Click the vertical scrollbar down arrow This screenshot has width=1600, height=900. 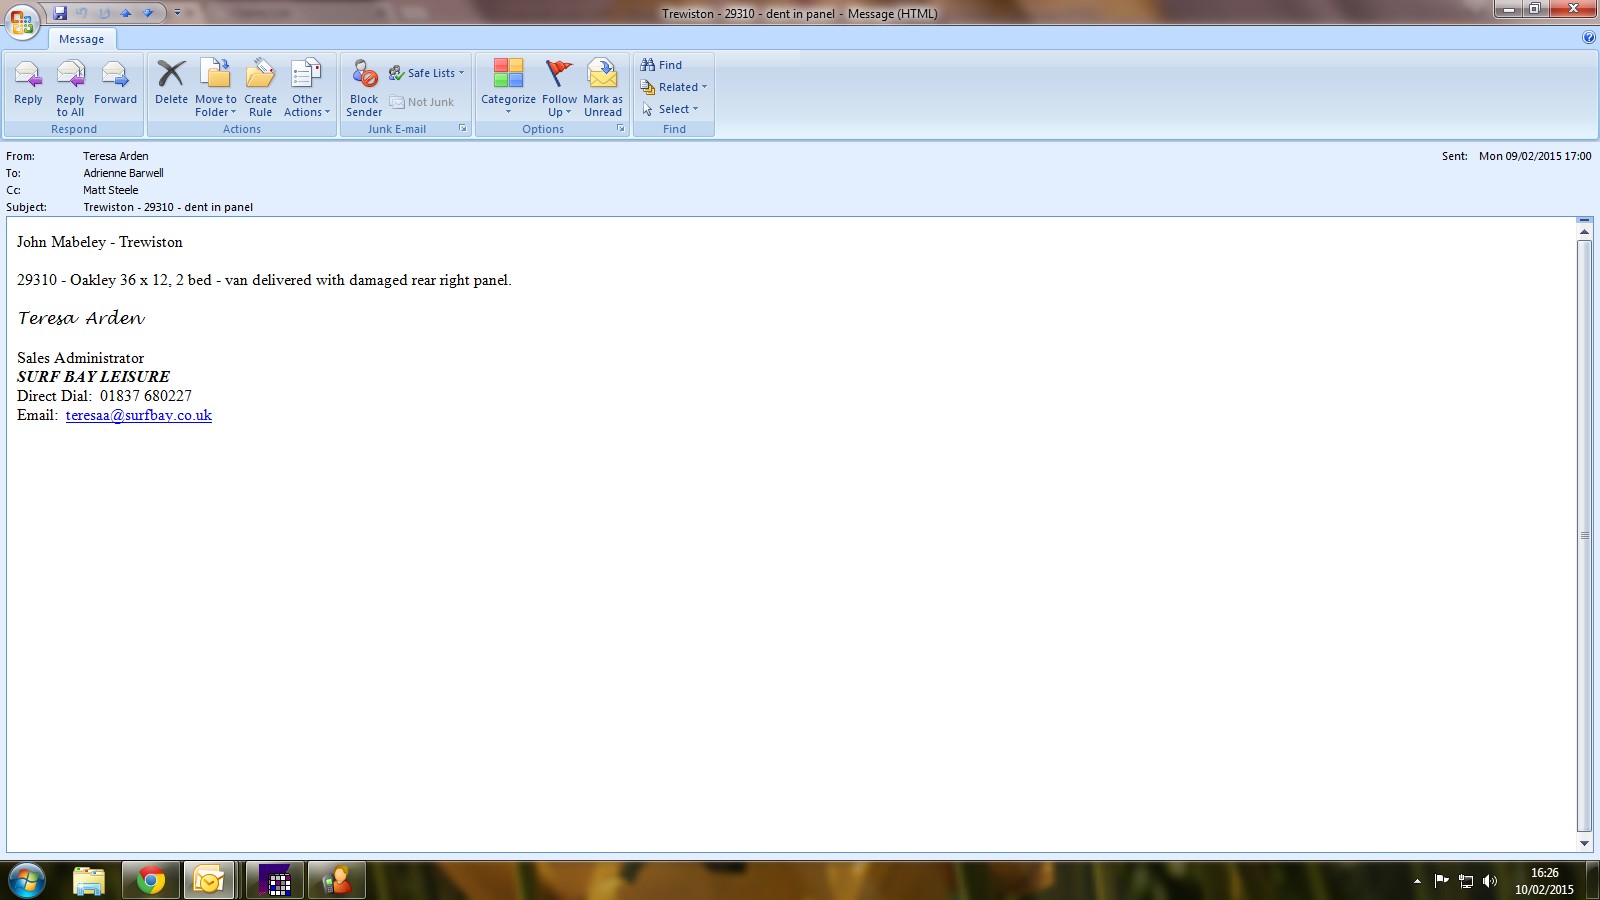[x=1584, y=843]
